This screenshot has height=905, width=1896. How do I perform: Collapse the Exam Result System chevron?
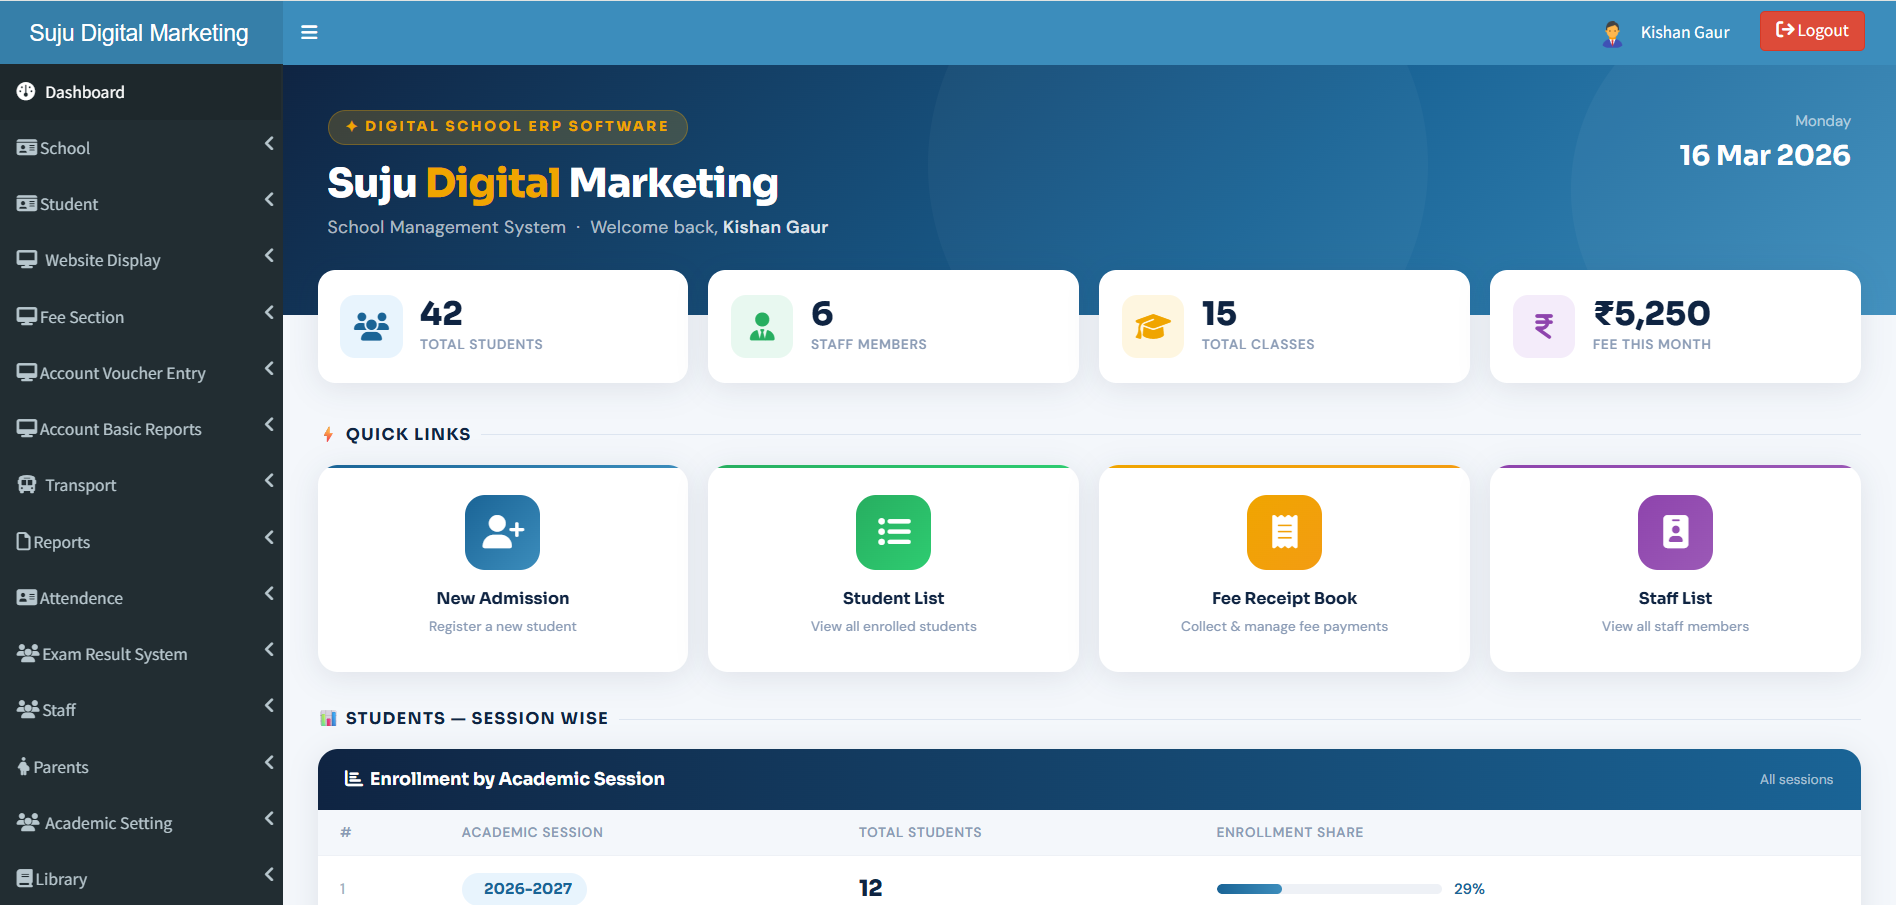[268, 649]
